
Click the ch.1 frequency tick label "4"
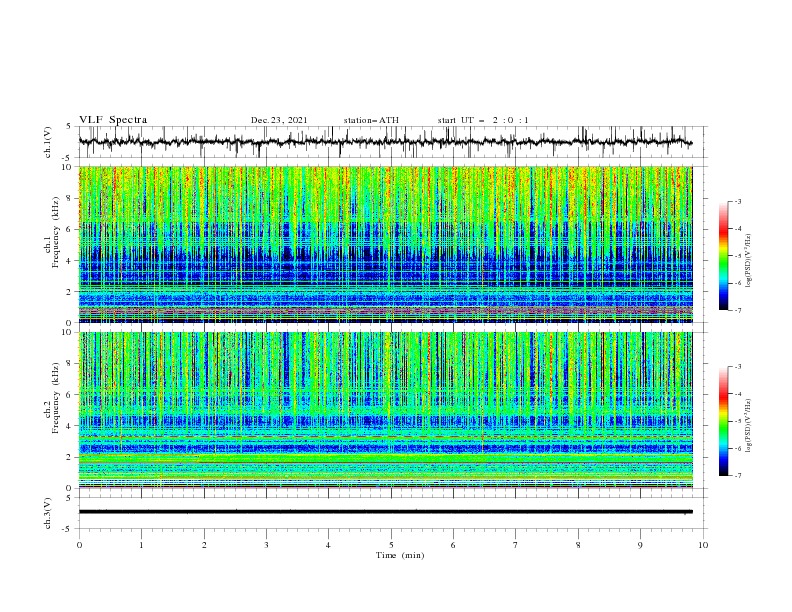(70, 261)
